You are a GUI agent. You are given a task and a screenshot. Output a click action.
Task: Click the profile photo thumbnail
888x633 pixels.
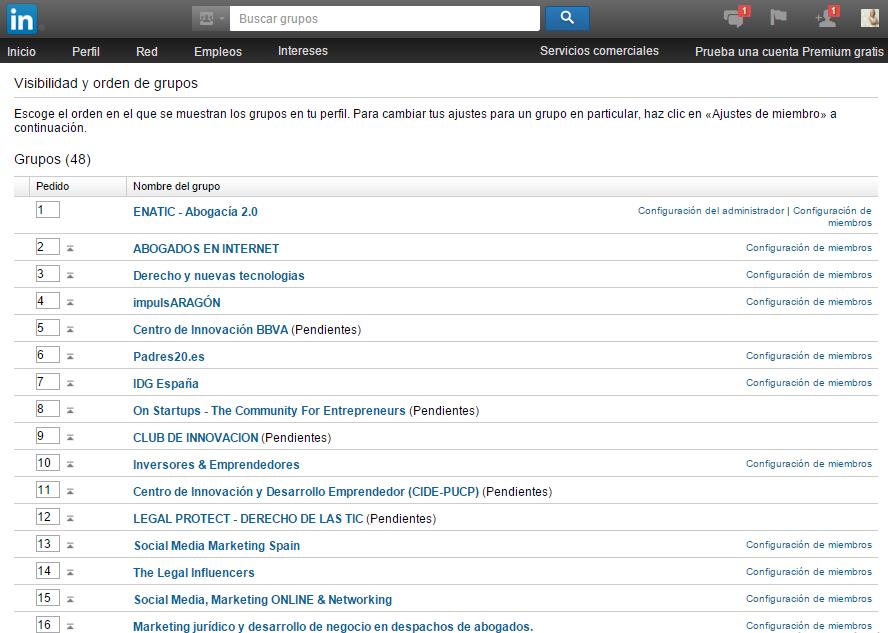click(x=870, y=18)
